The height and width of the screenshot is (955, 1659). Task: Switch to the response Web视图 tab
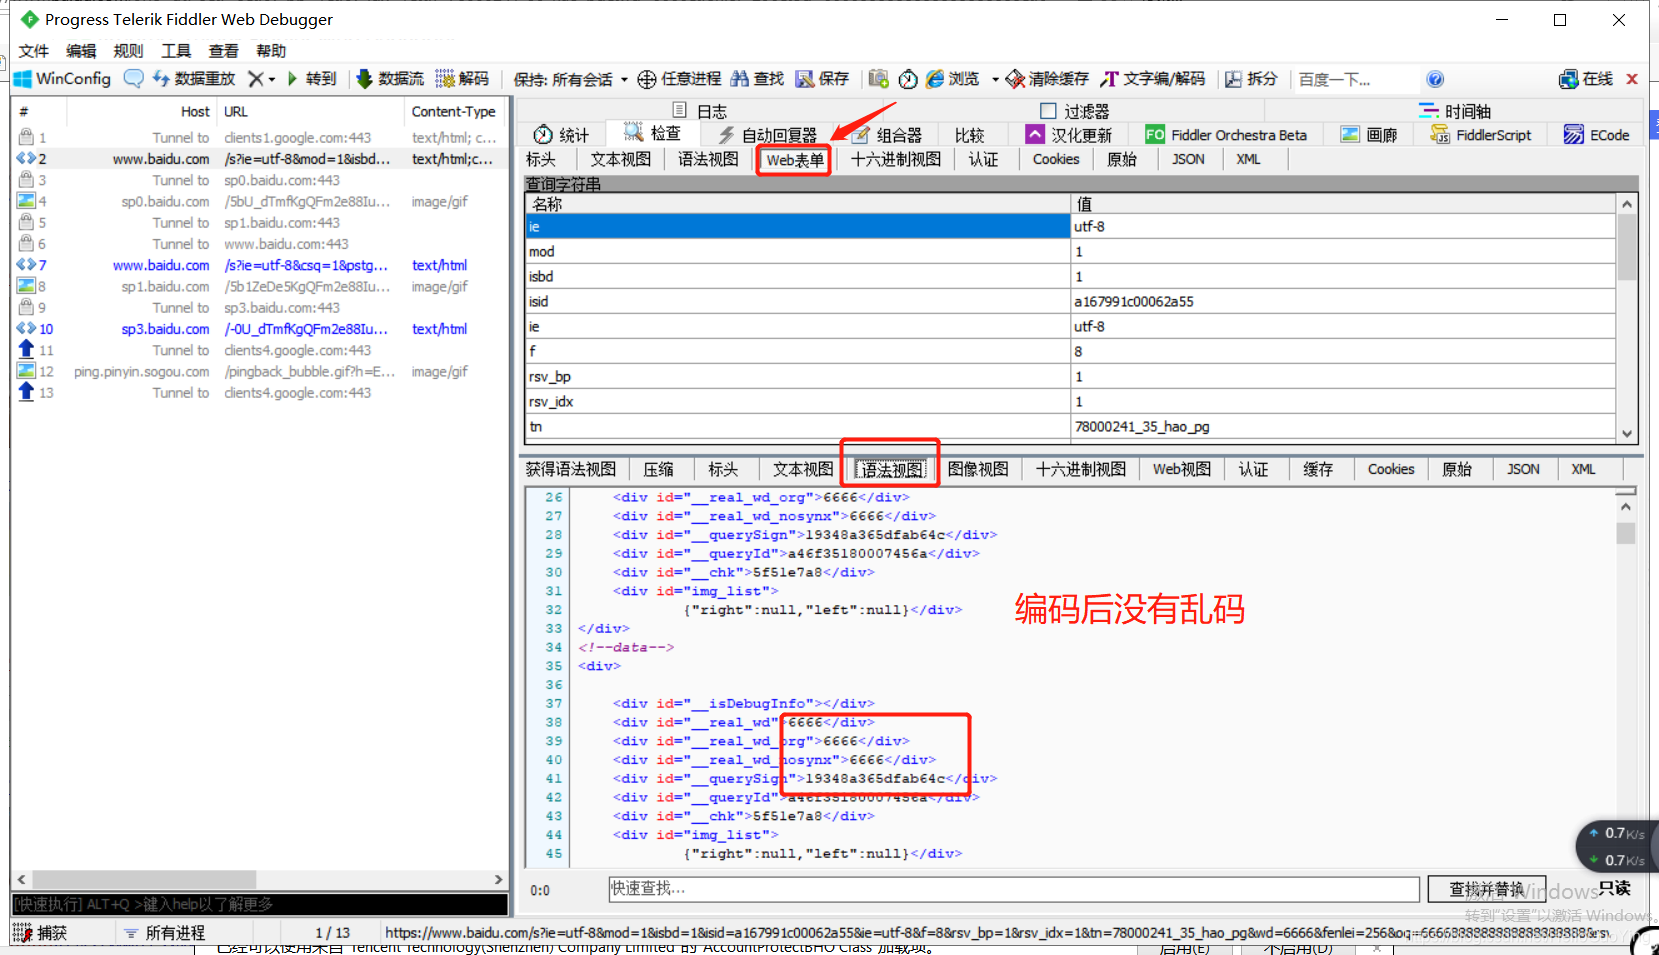[1182, 469]
